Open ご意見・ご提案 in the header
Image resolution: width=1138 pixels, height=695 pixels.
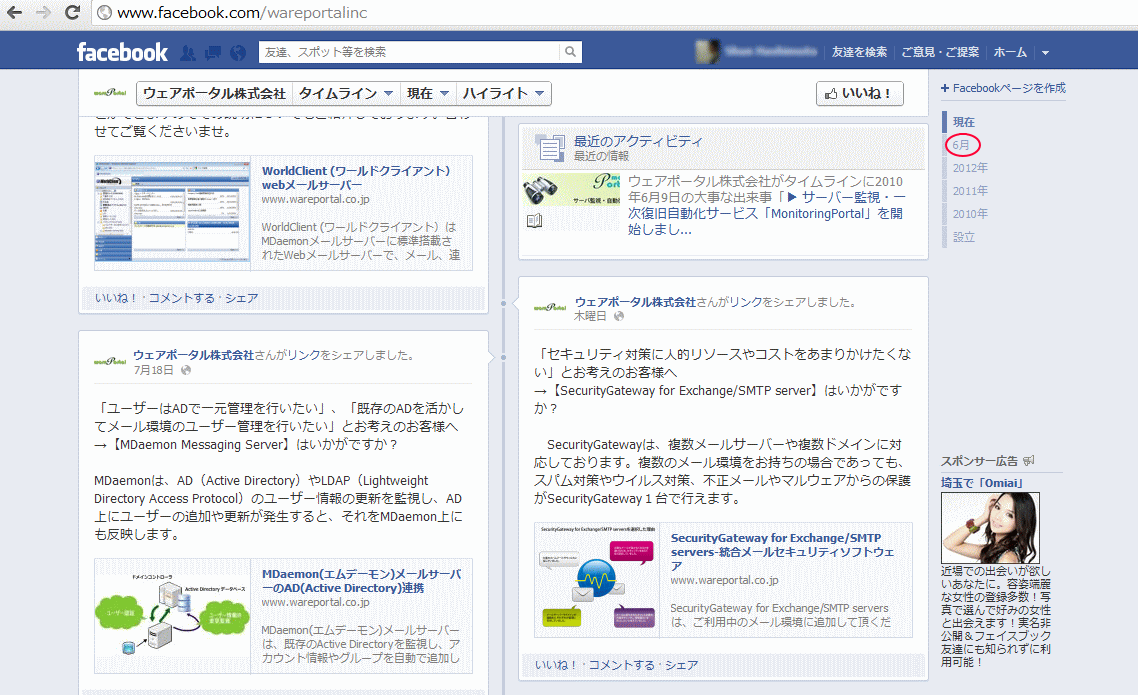coord(940,52)
